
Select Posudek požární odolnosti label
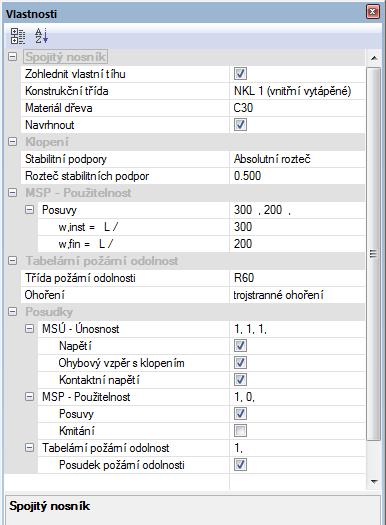click(x=122, y=465)
